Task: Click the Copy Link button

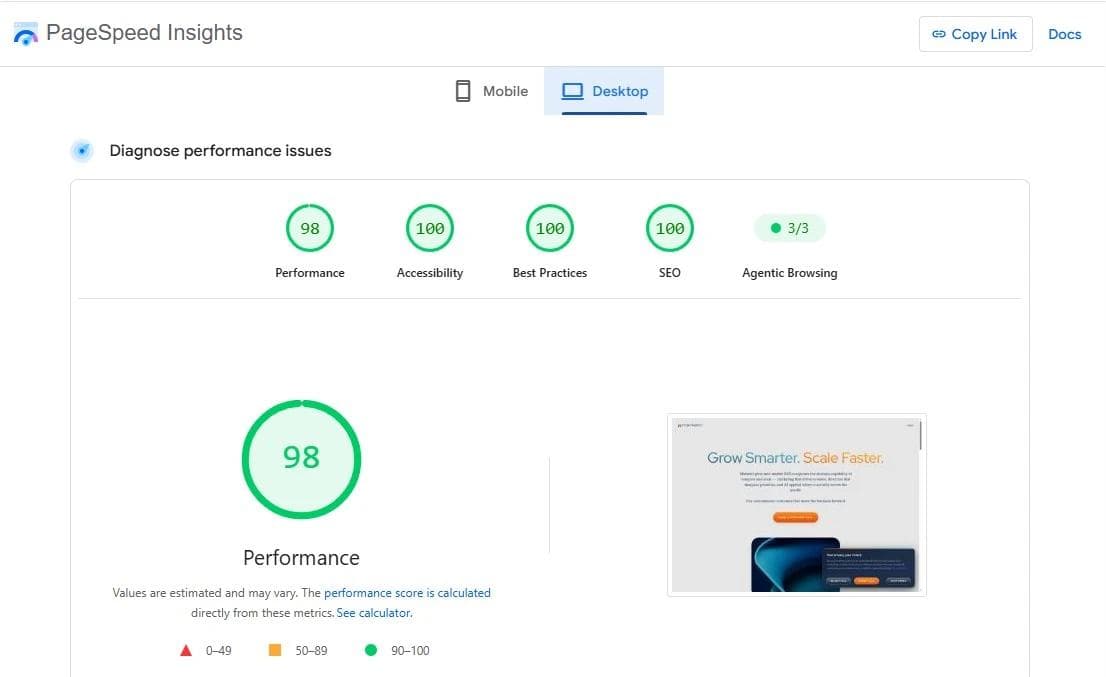Action: coord(976,34)
